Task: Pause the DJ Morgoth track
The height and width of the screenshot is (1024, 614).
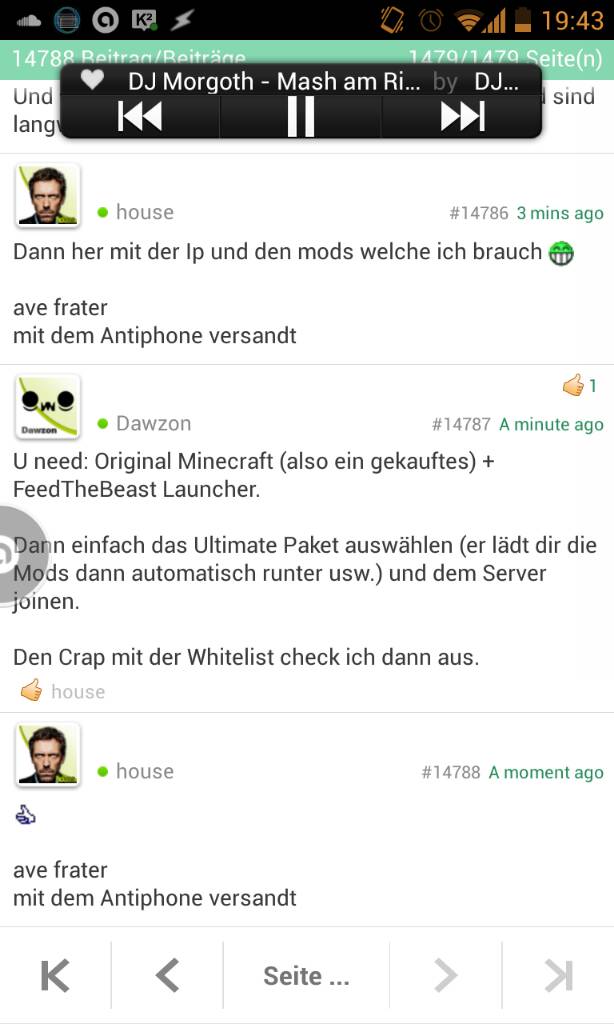Action: [x=300, y=117]
